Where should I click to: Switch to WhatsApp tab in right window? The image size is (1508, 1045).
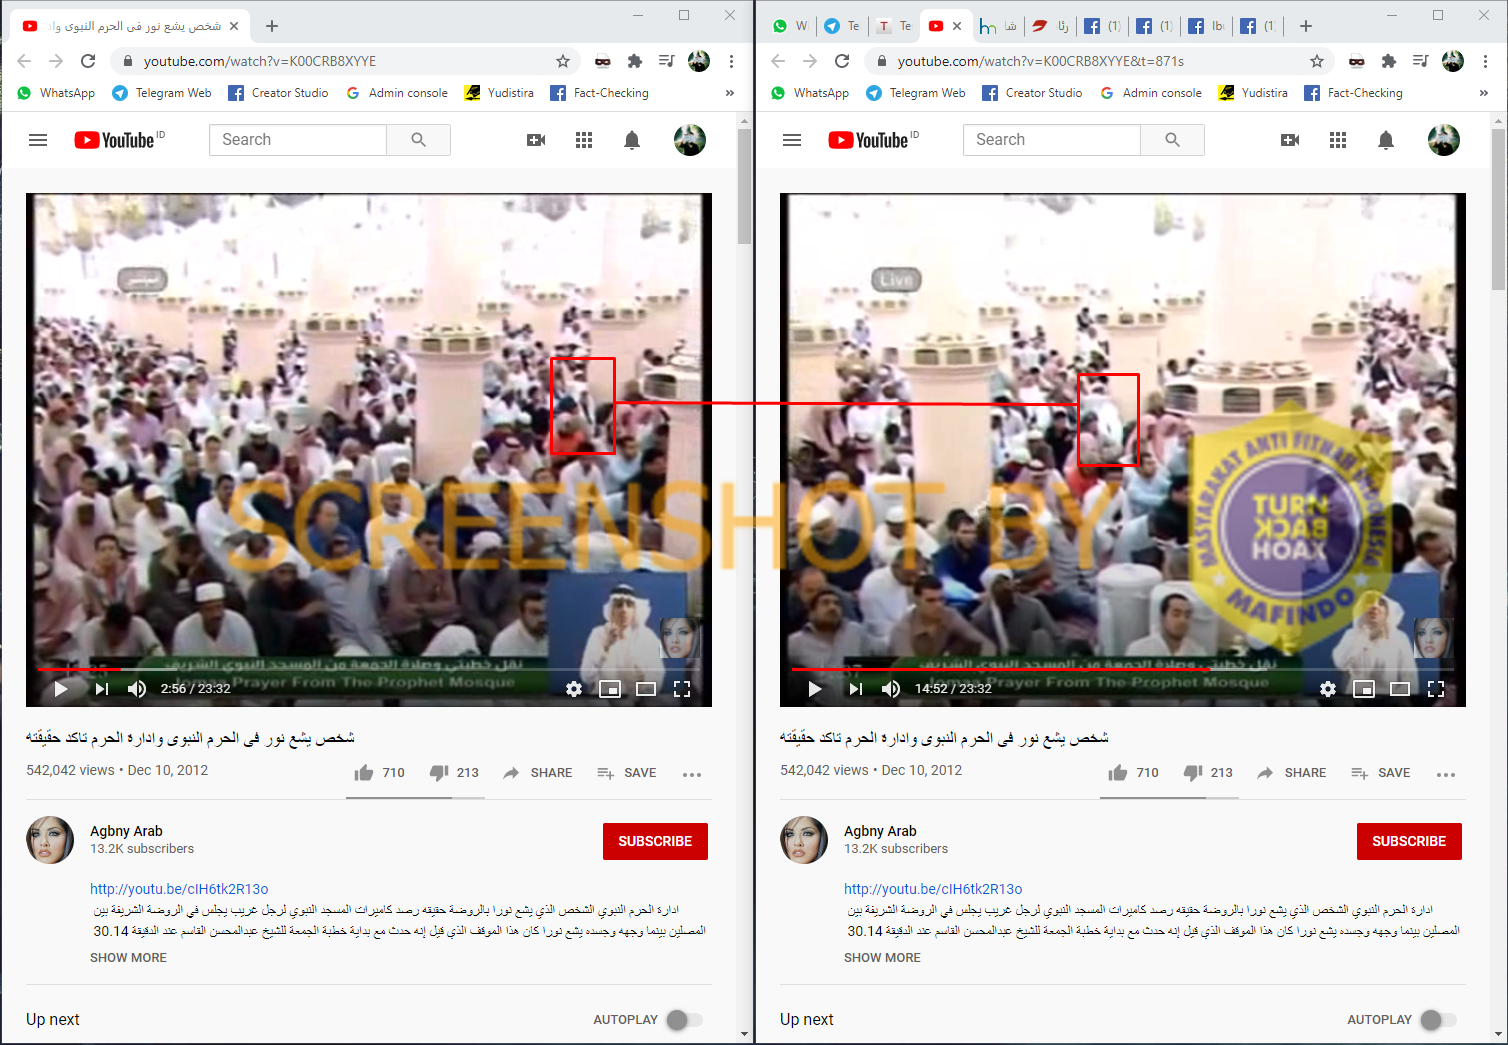pyautogui.click(x=789, y=26)
